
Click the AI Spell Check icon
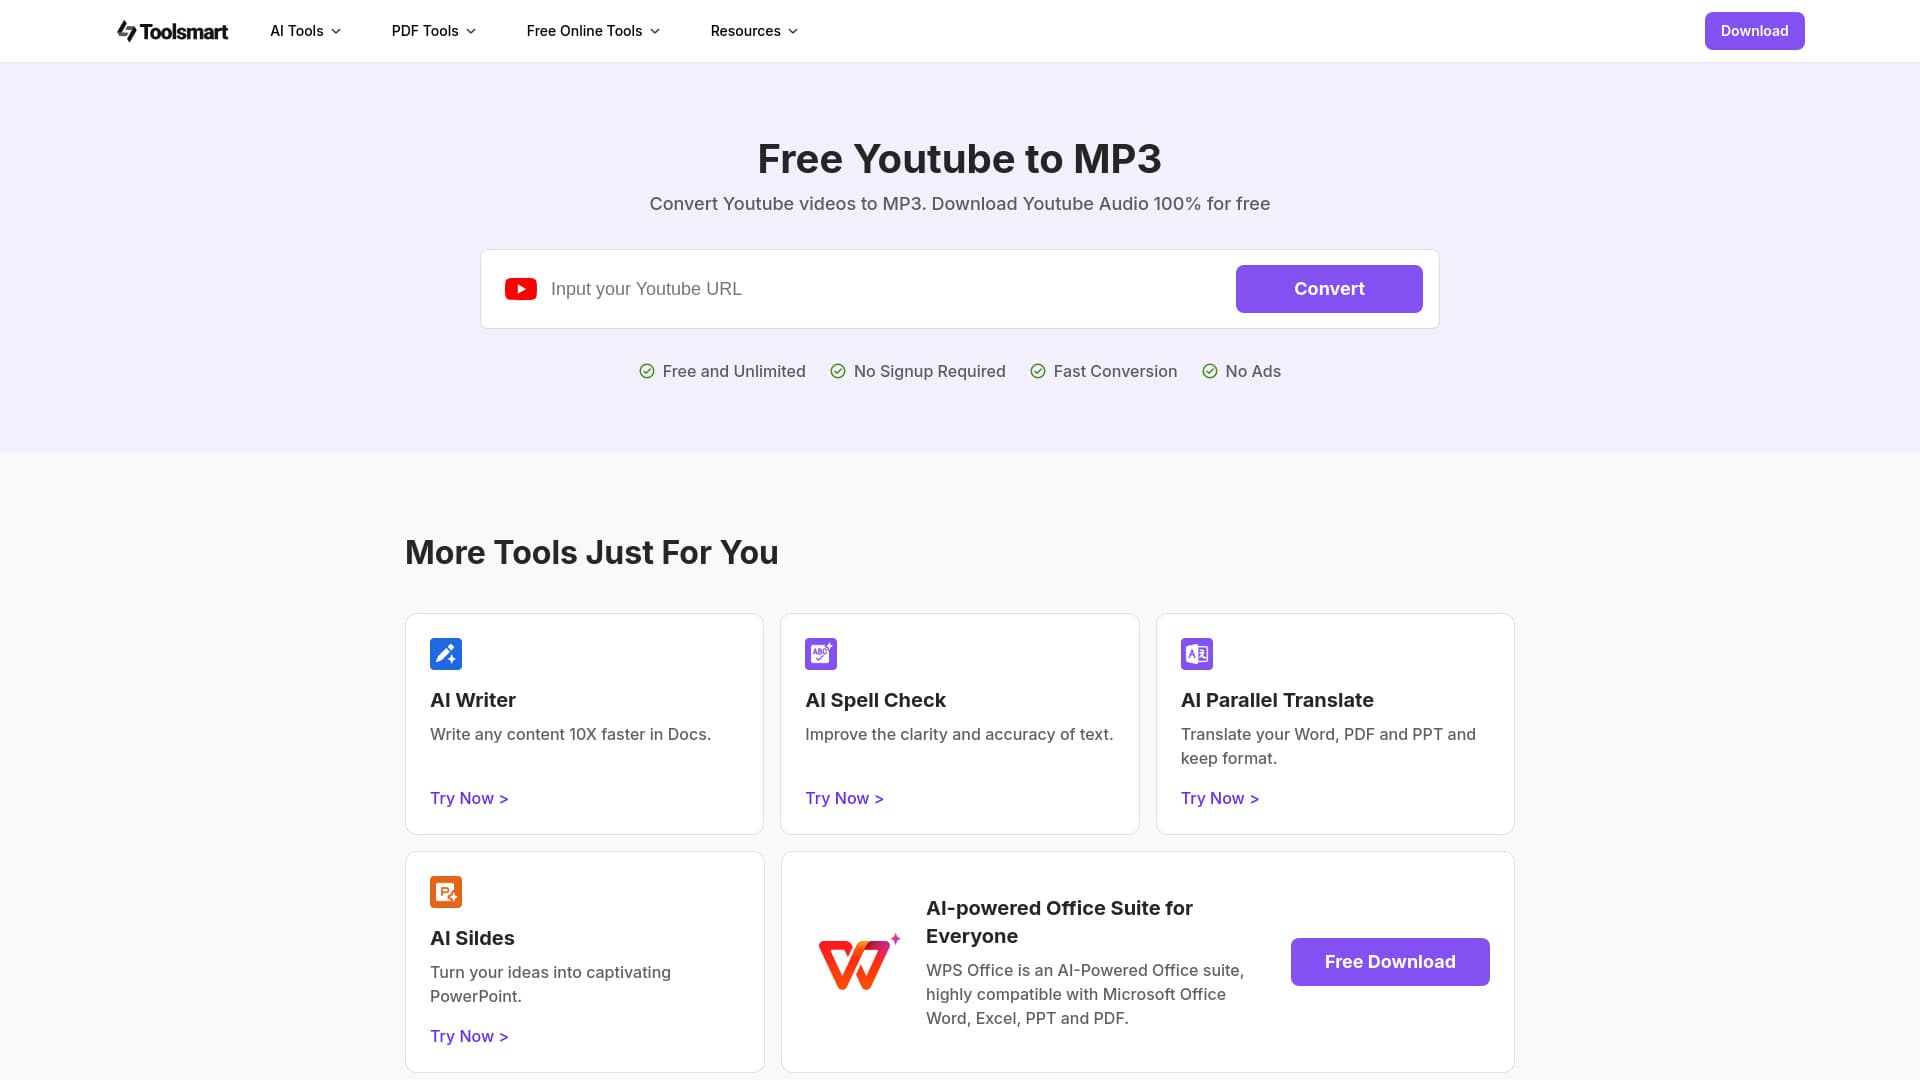pos(821,654)
